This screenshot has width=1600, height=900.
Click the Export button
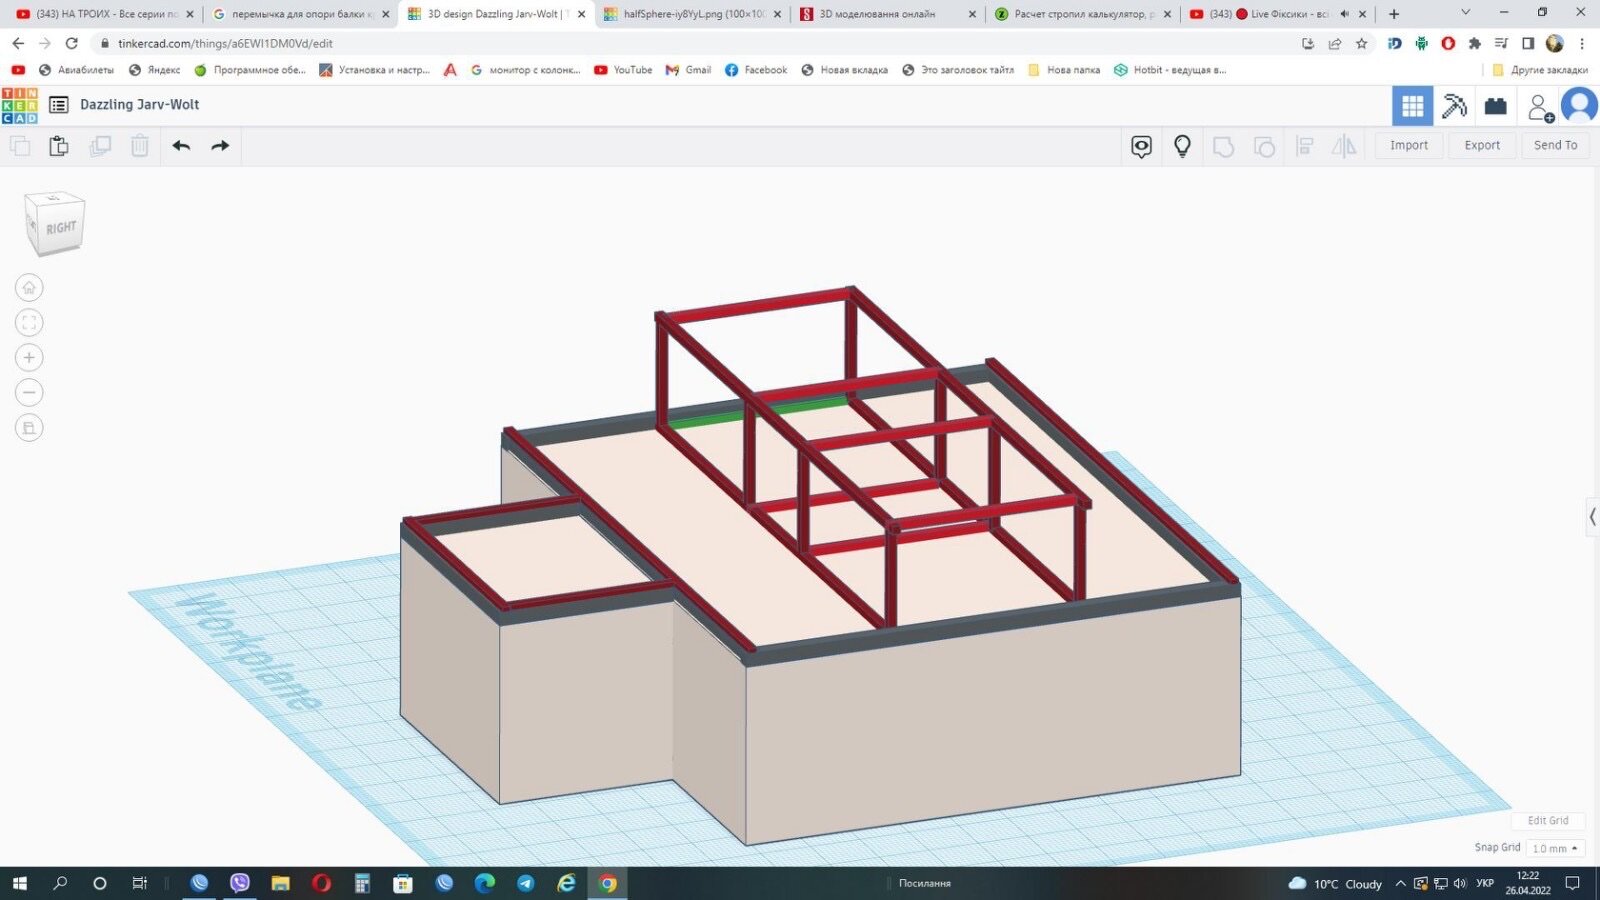point(1481,145)
